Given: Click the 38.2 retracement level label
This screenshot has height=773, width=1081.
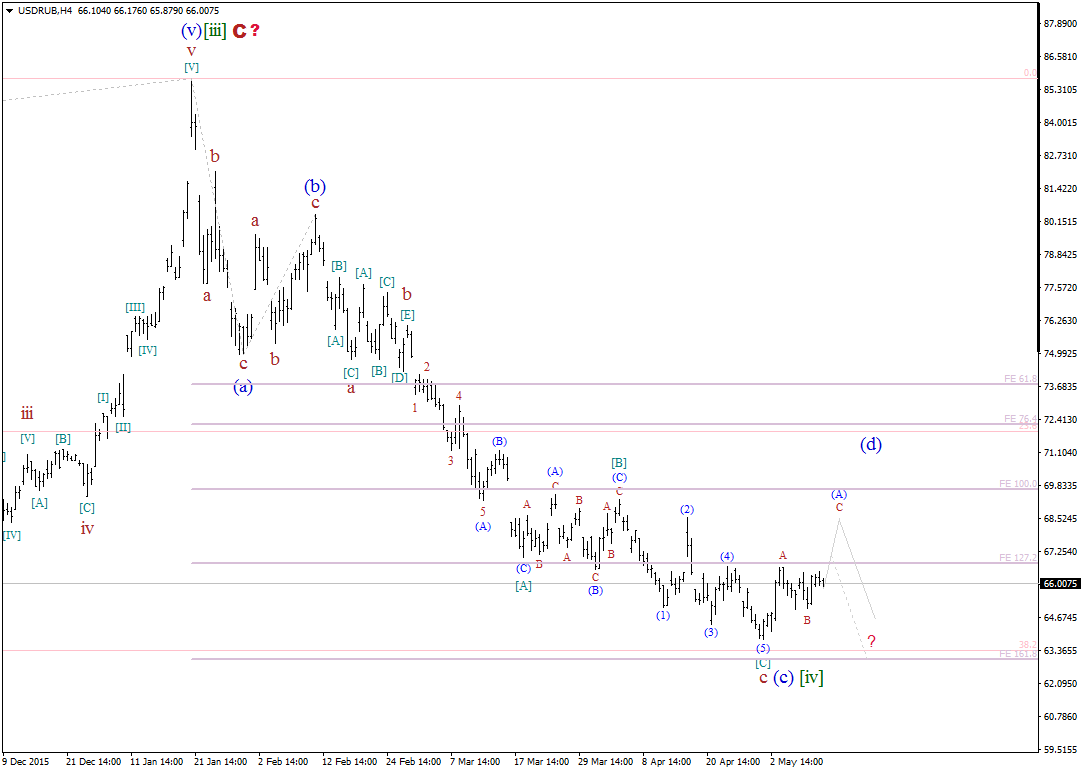Looking at the screenshot, I should (1028, 645).
